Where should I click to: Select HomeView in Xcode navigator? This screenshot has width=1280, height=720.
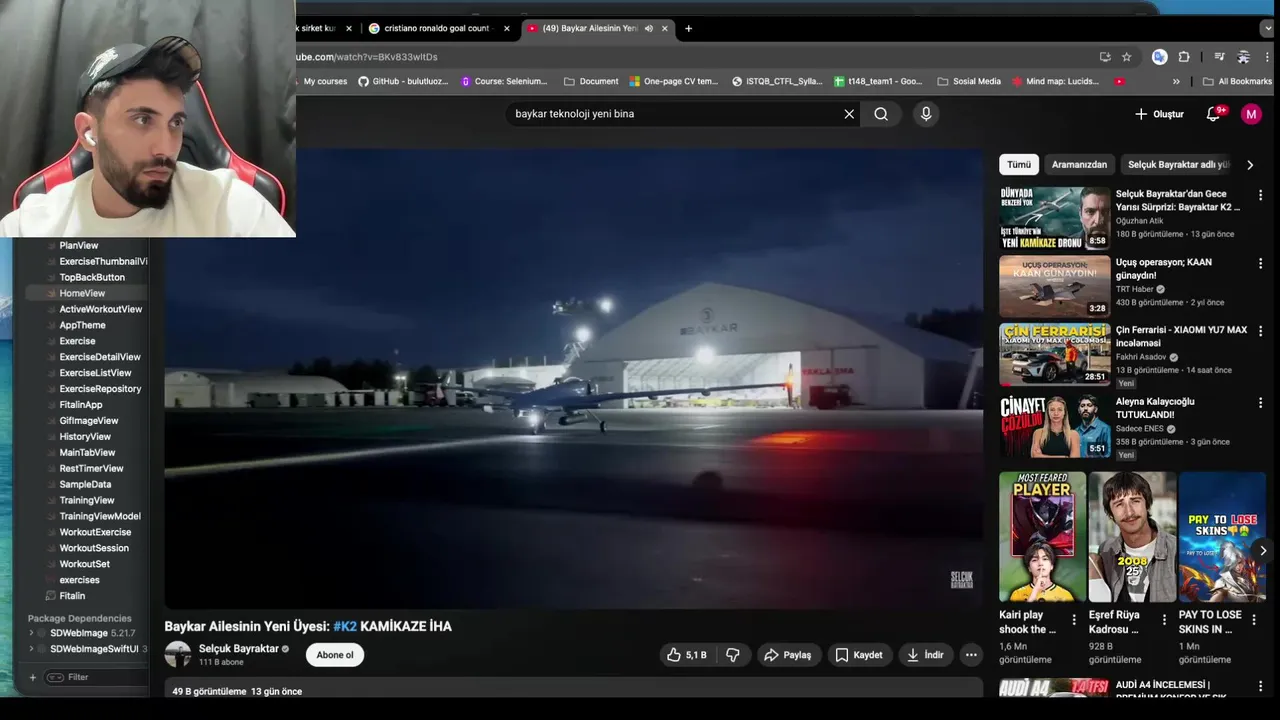pyautogui.click(x=82, y=293)
